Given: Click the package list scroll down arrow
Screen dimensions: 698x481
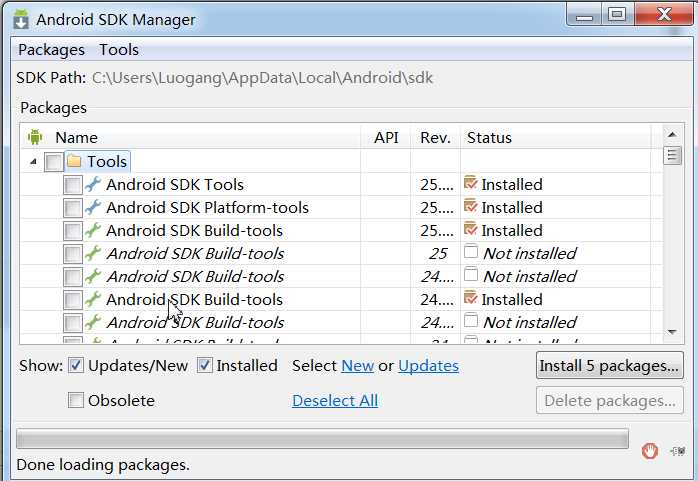Looking at the screenshot, I should point(672,332).
